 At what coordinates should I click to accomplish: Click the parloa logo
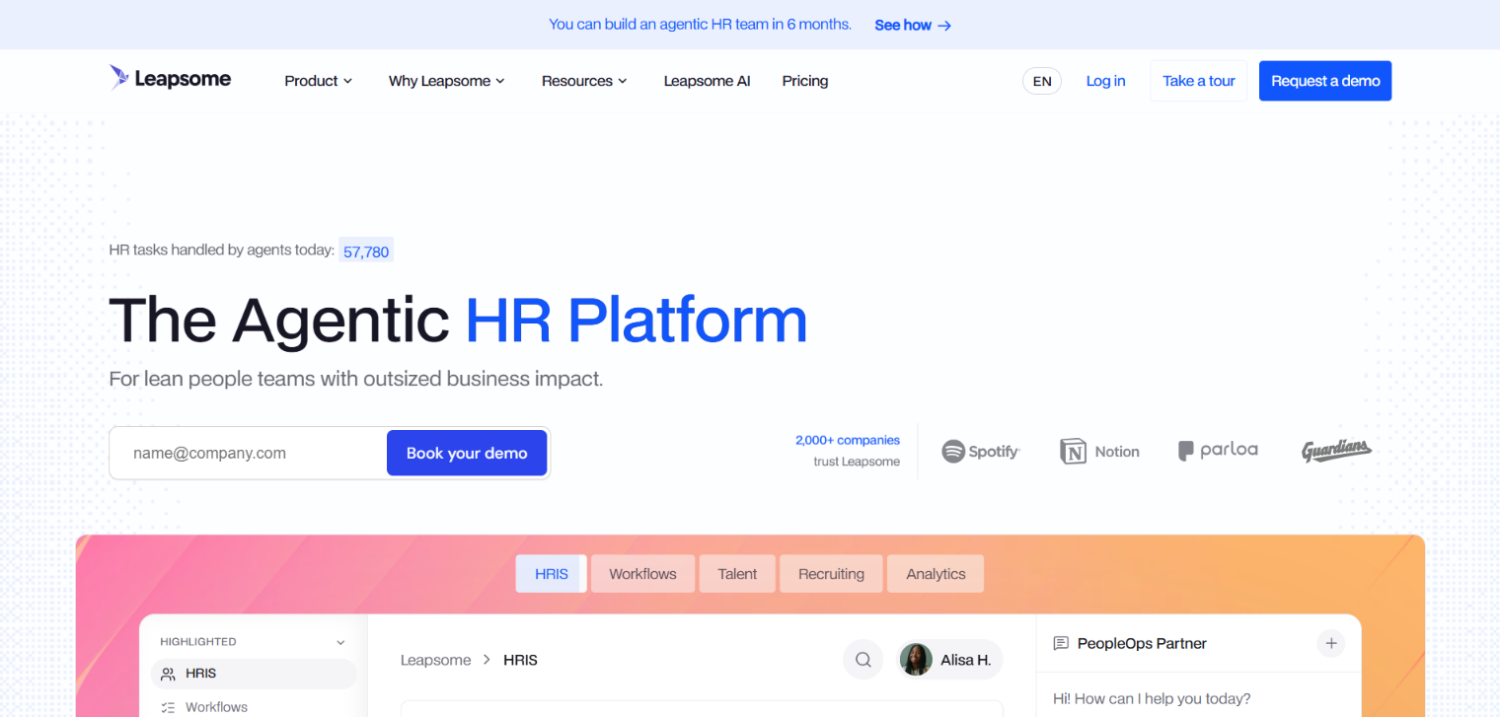pos(1218,451)
